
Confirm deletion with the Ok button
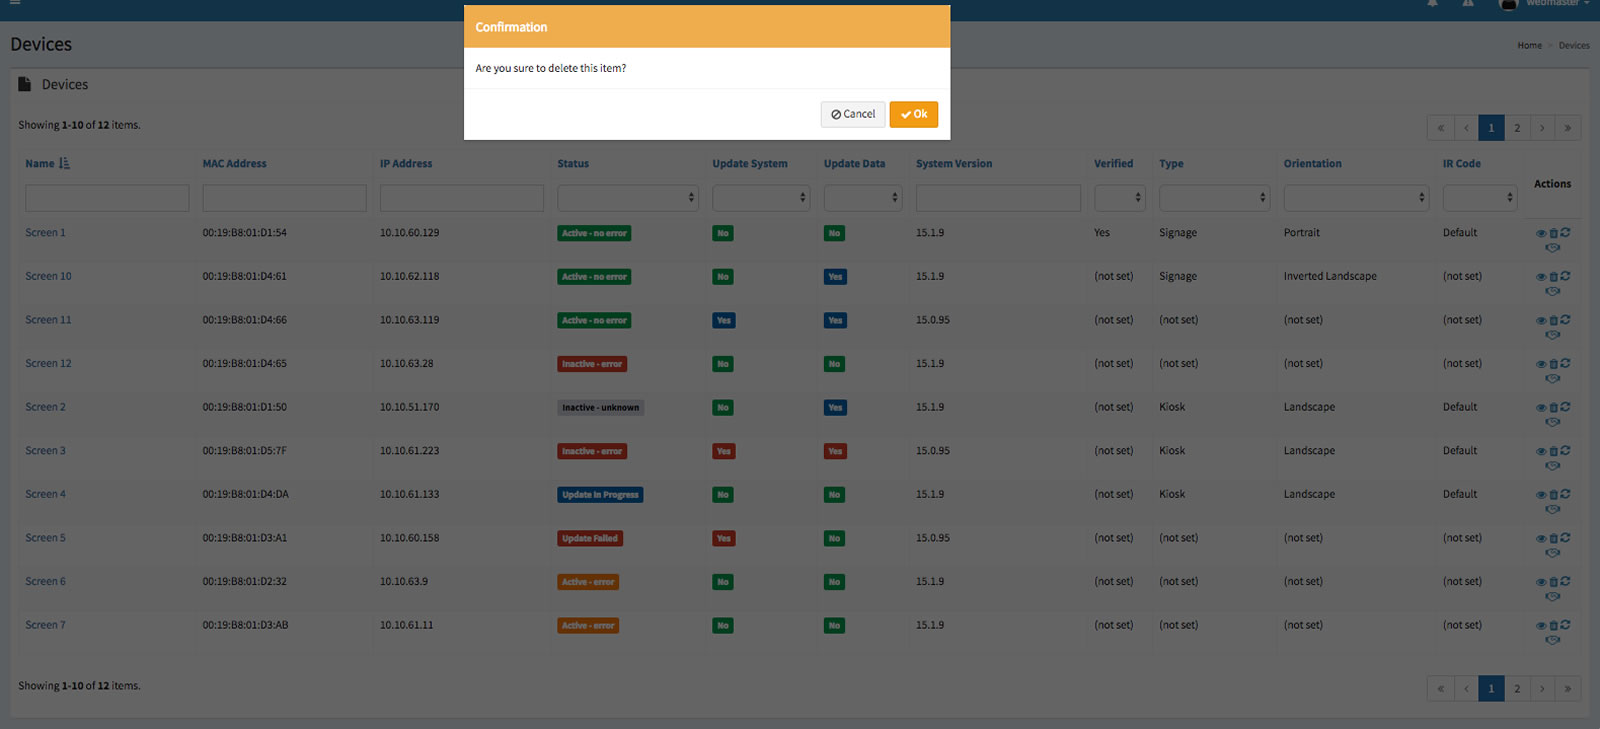913,114
